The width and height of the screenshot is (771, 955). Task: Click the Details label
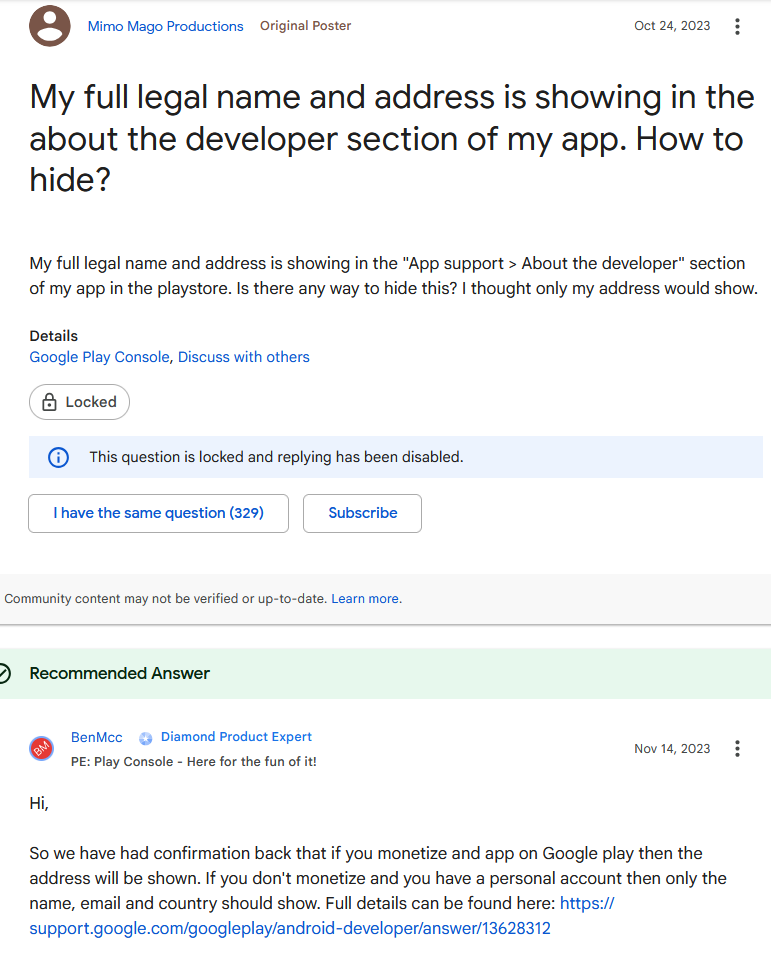(54, 336)
